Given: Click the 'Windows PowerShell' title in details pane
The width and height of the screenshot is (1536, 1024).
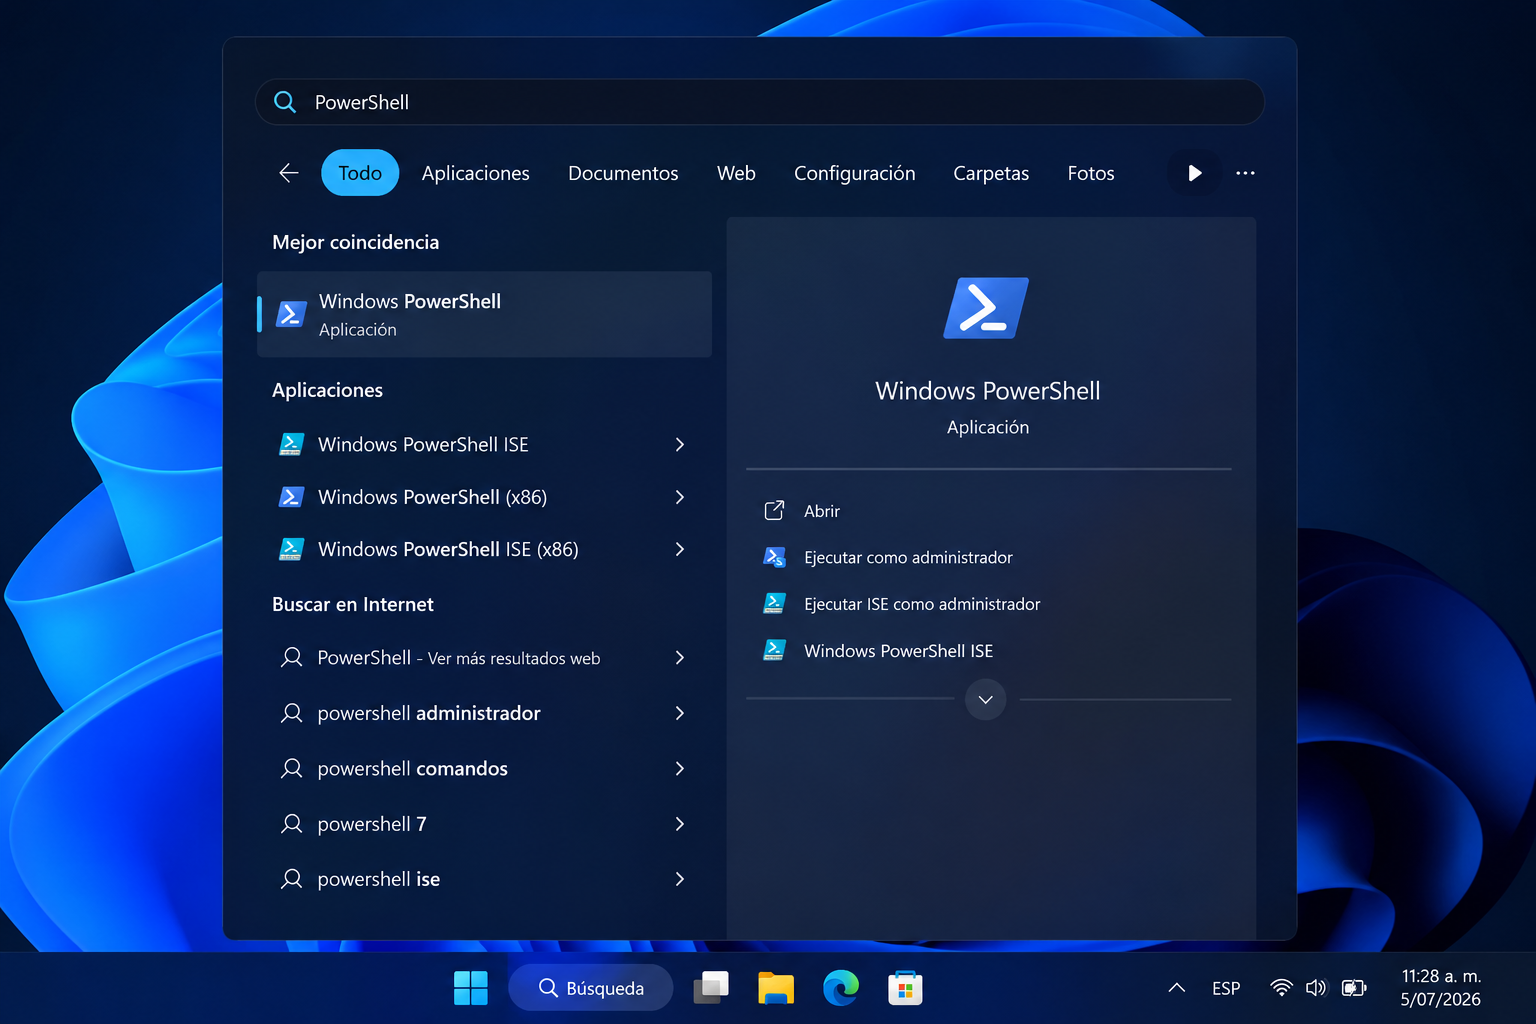Looking at the screenshot, I should coord(988,391).
